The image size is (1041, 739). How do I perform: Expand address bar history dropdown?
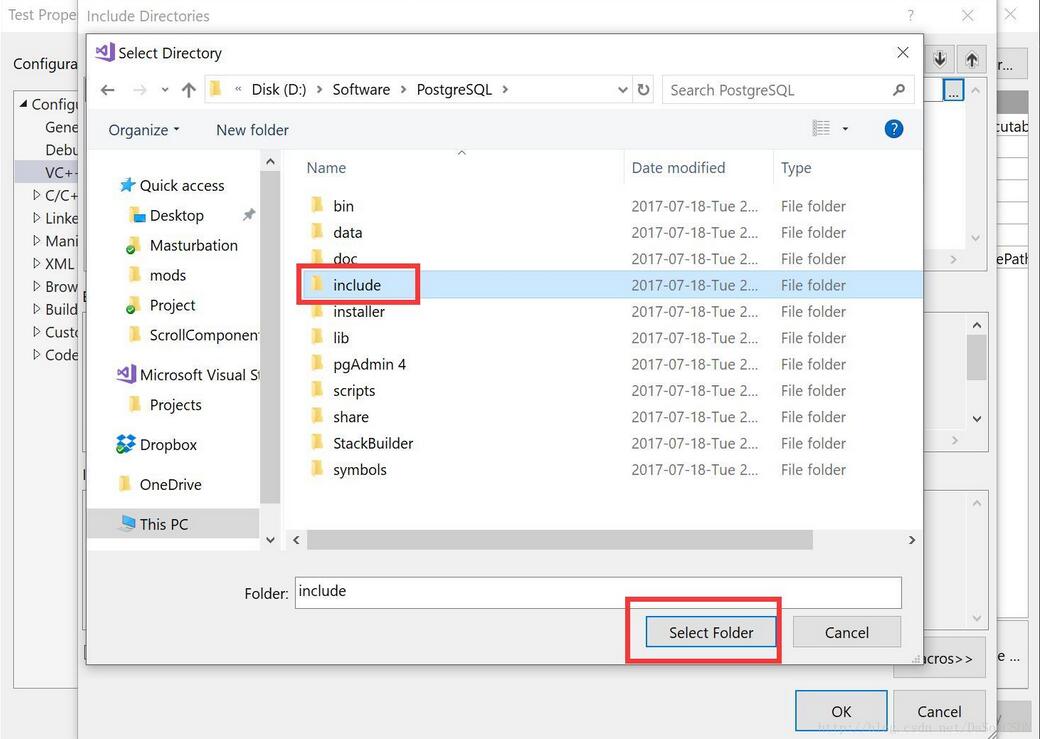pyautogui.click(x=623, y=90)
